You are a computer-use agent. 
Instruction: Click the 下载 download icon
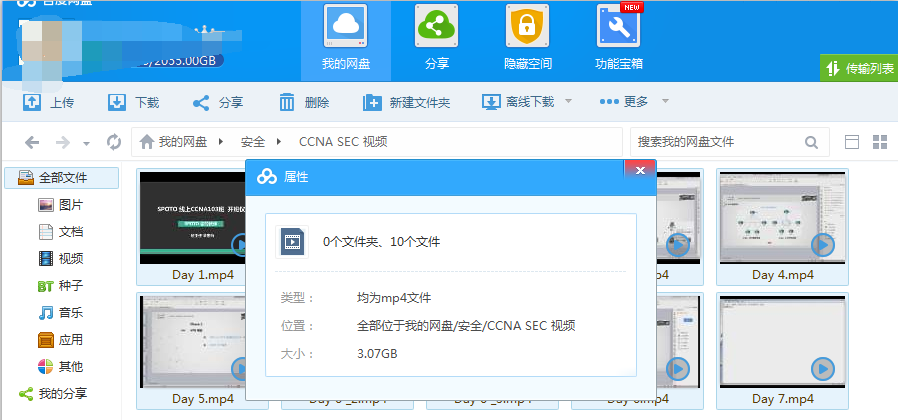pos(117,102)
